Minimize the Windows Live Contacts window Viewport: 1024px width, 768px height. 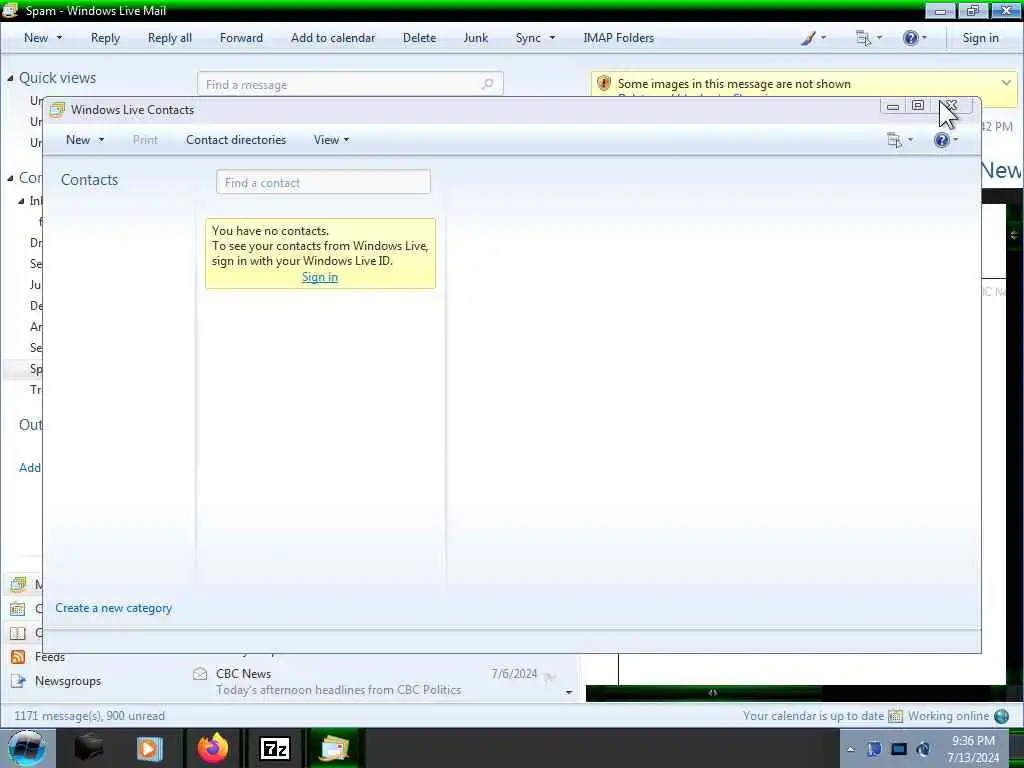893,106
